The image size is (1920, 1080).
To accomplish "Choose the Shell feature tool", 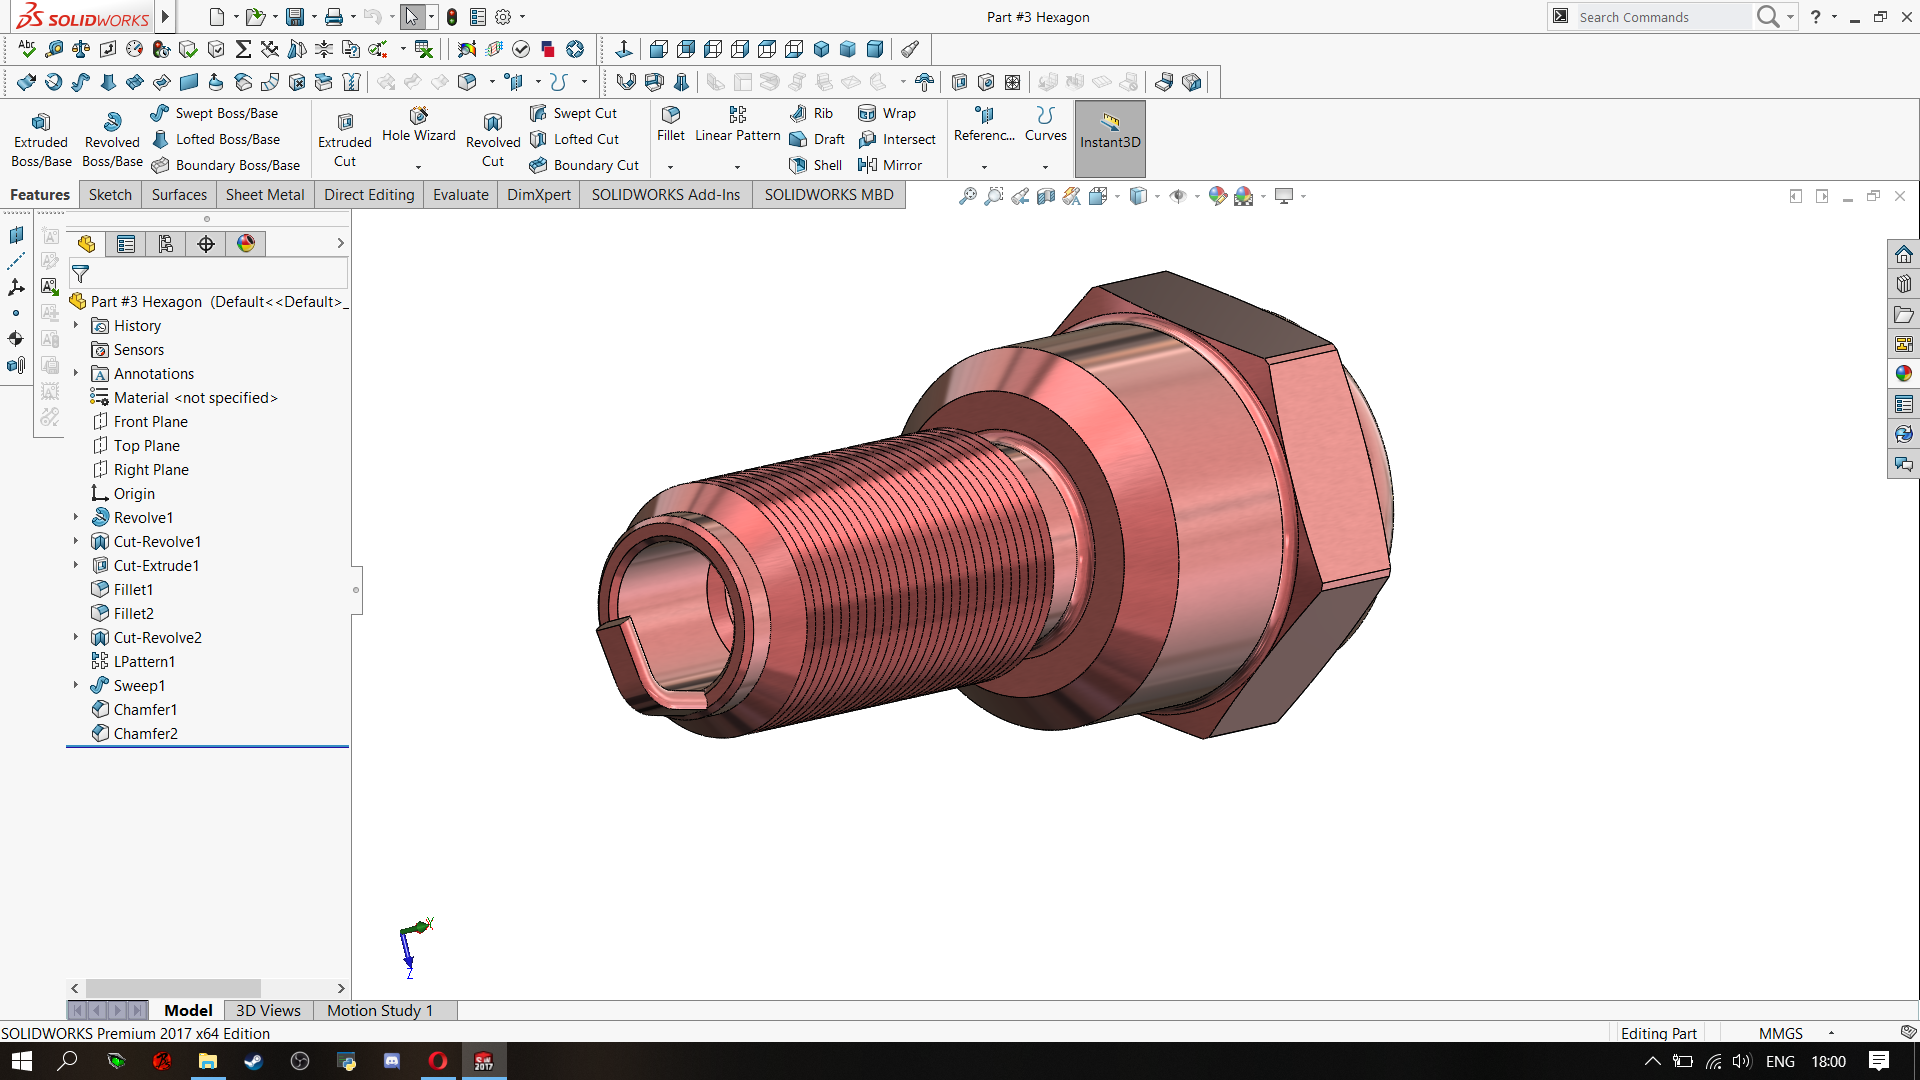I will 816,165.
